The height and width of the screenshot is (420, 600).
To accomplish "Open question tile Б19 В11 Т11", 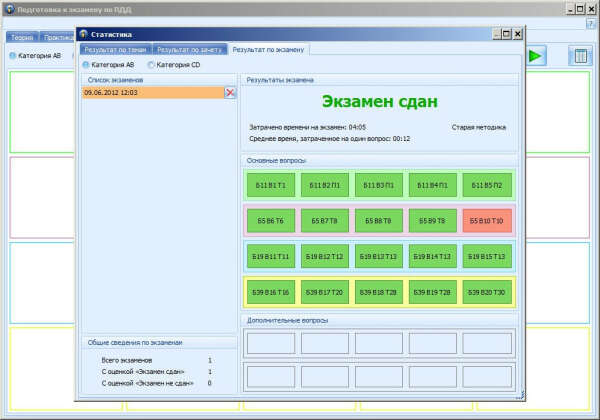I will (x=271, y=256).
